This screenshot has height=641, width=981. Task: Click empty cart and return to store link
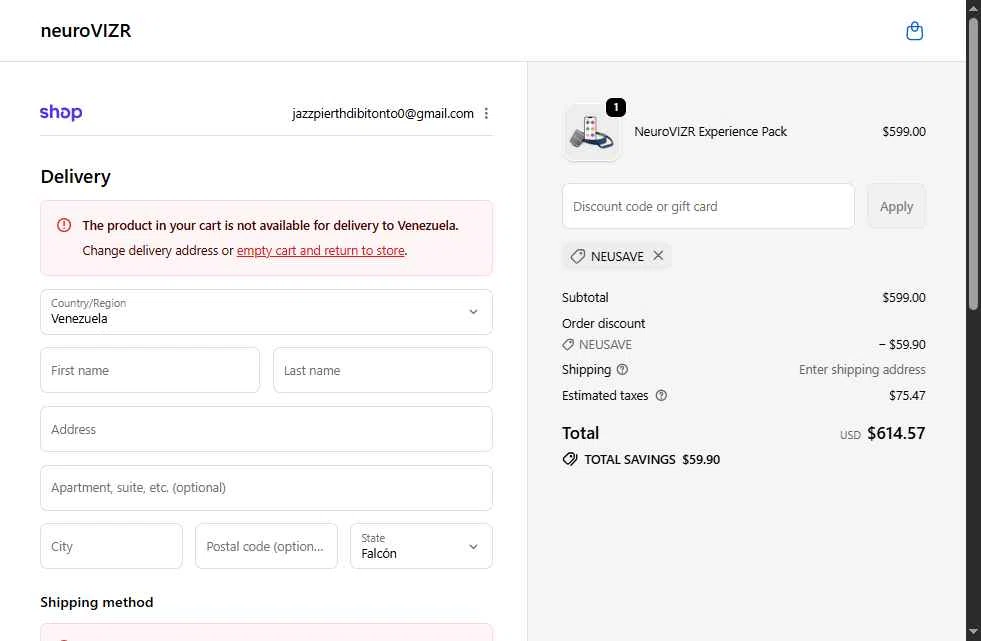(x=320, y=250)
